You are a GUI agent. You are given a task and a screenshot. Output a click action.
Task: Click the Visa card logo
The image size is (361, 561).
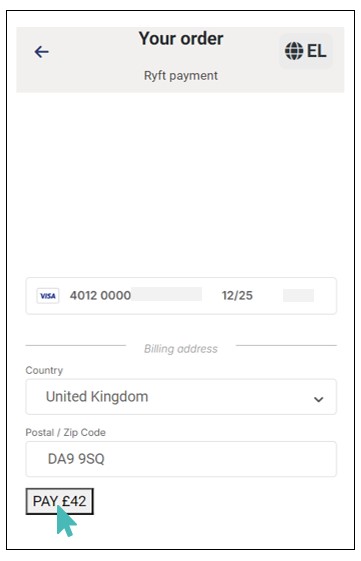pos(48,296)
